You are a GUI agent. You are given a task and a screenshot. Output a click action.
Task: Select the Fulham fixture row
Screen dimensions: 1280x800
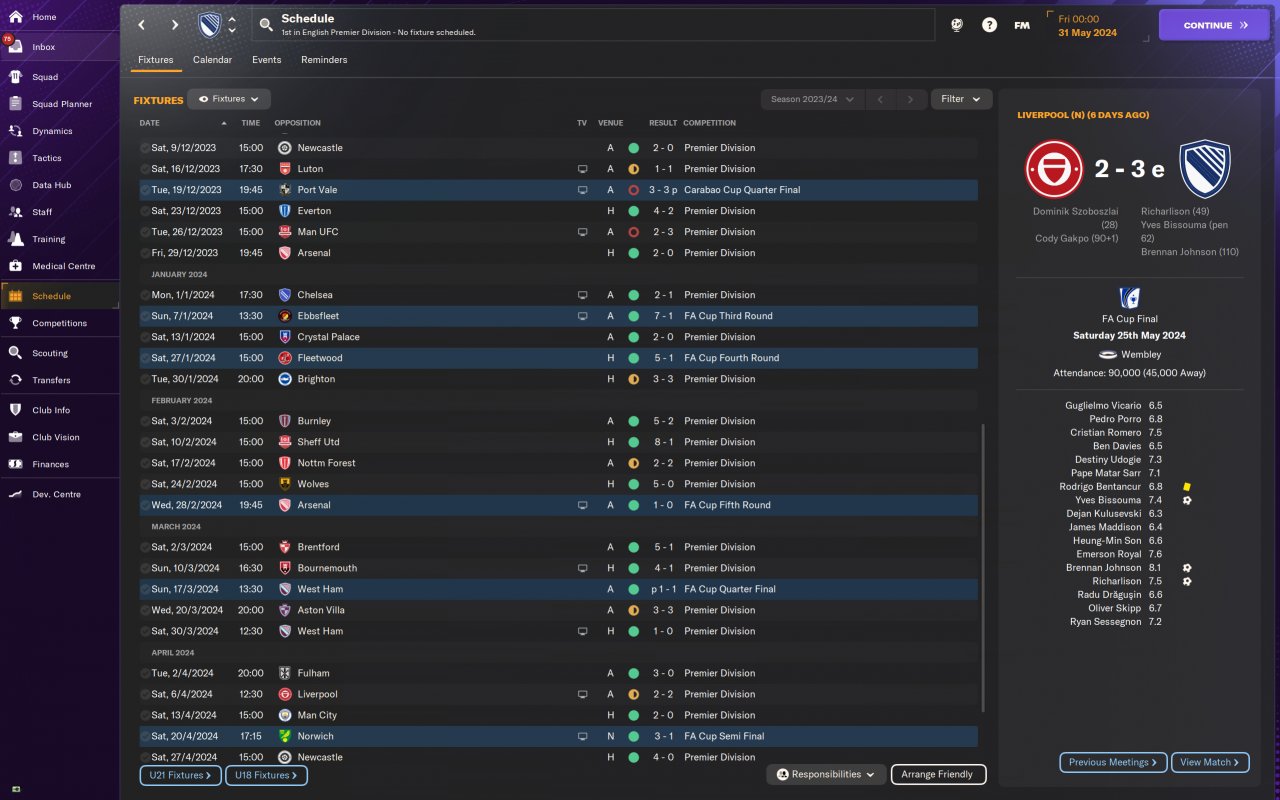[x=558, y=673]
